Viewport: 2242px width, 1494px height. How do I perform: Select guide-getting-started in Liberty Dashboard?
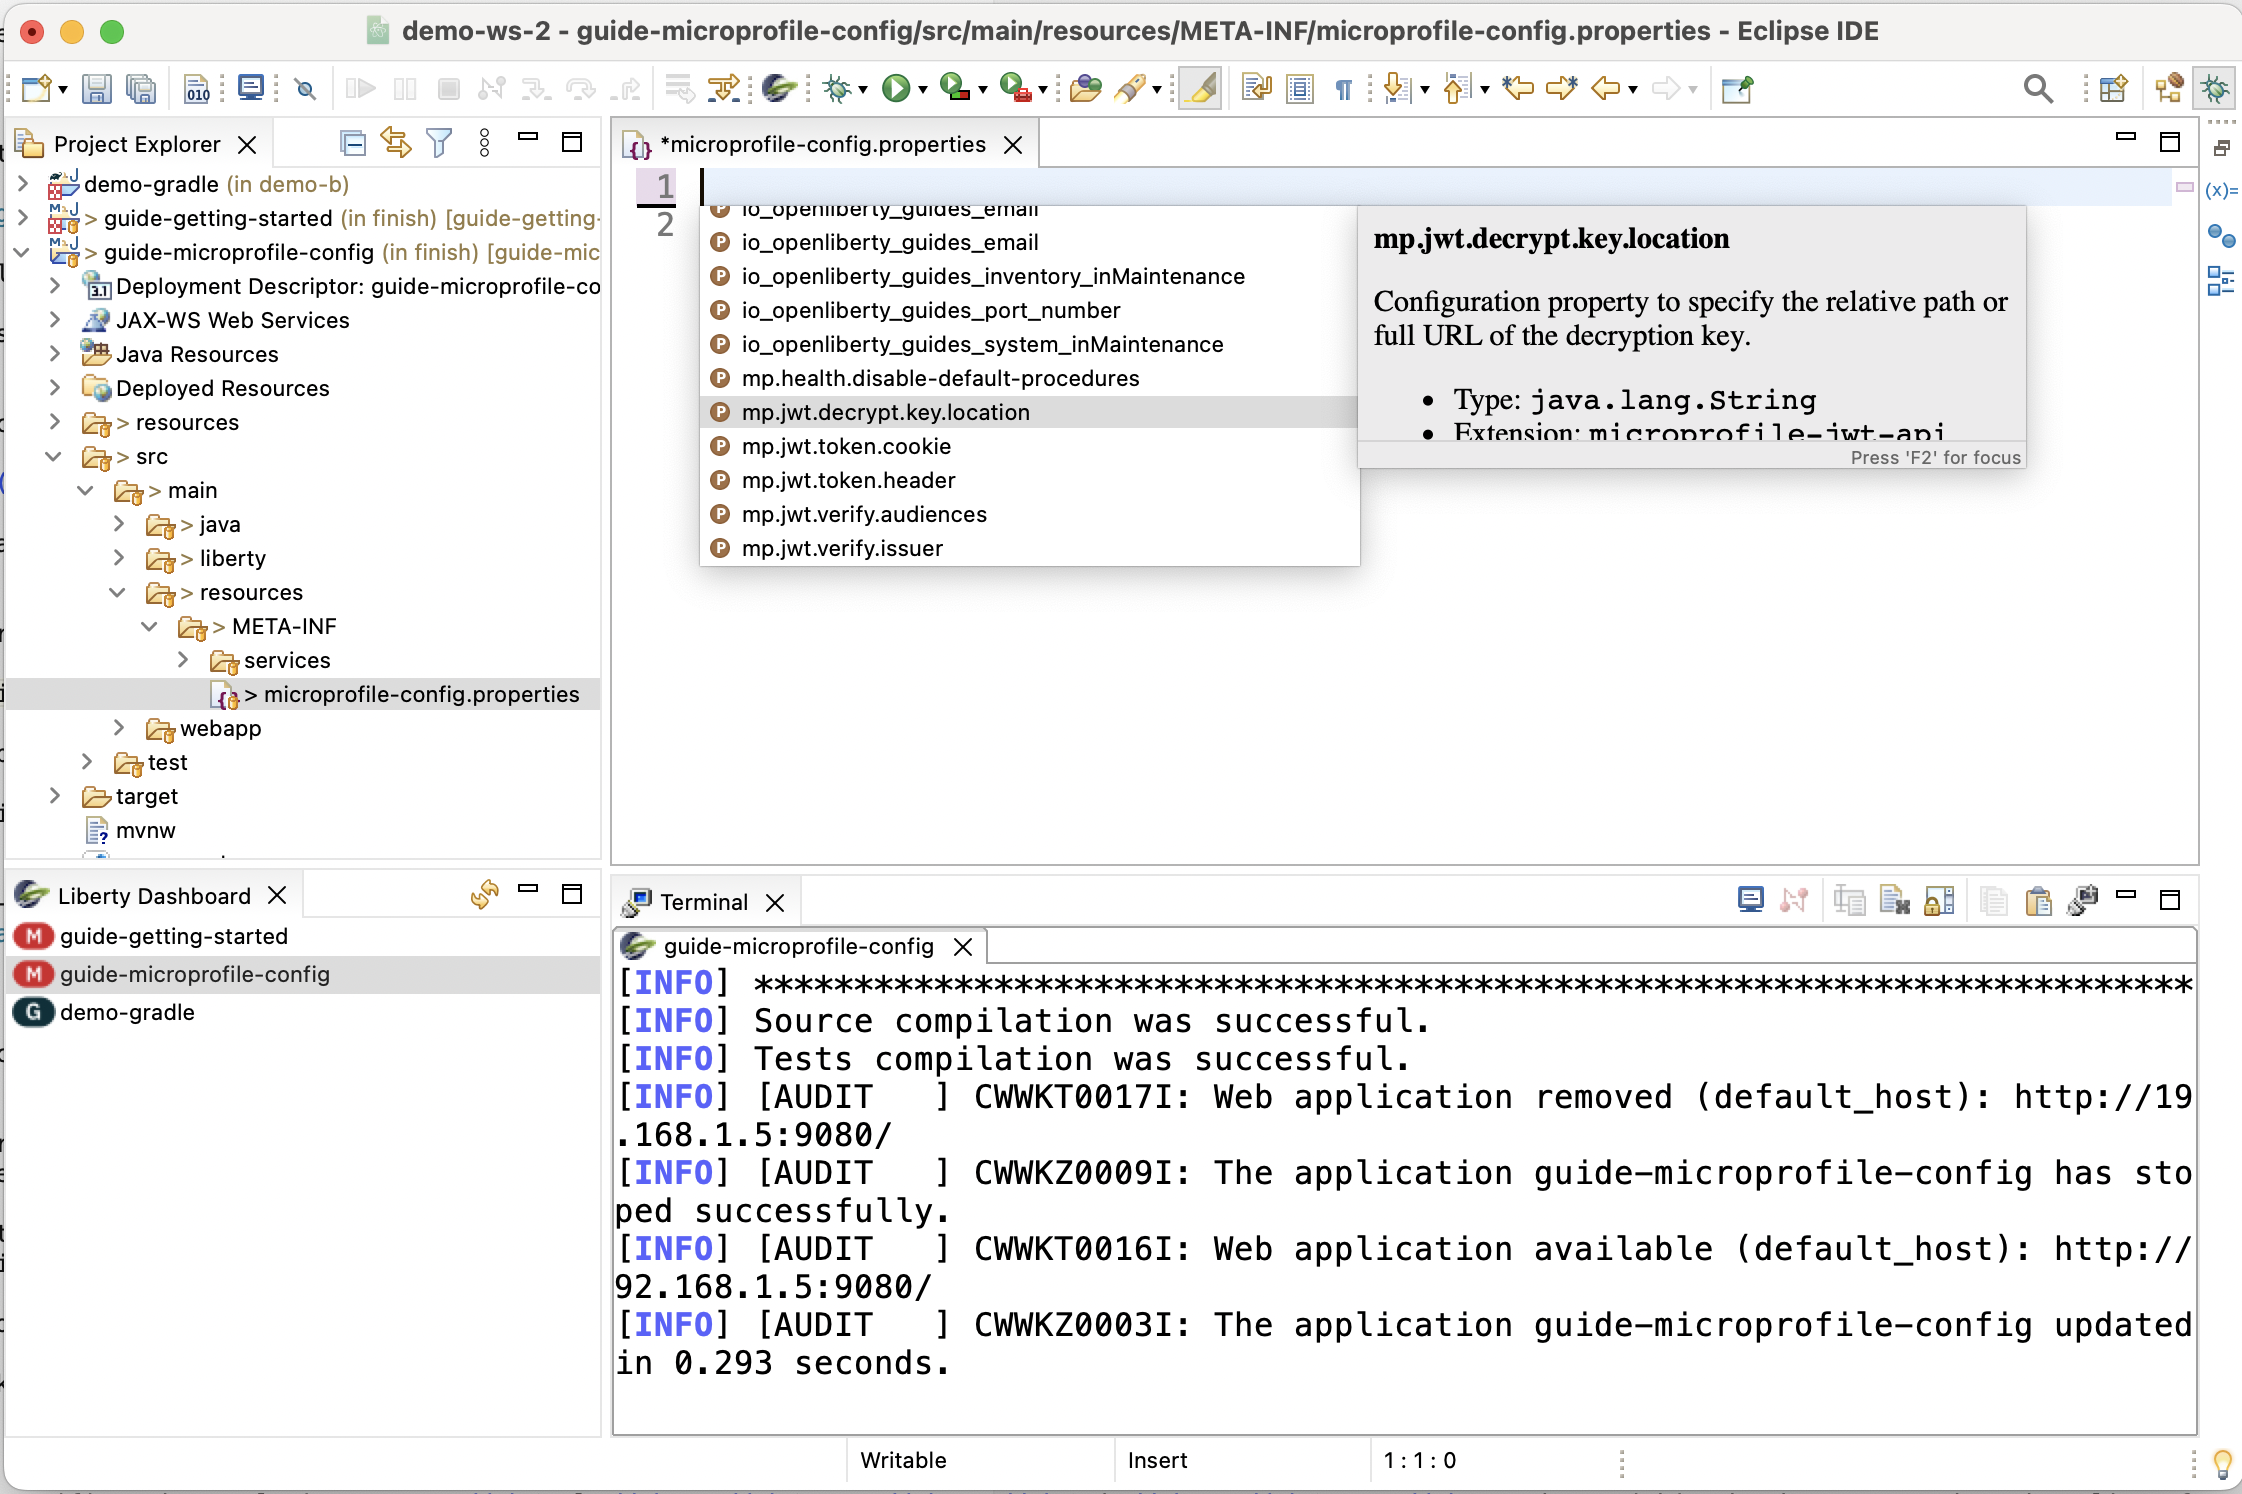304,936
